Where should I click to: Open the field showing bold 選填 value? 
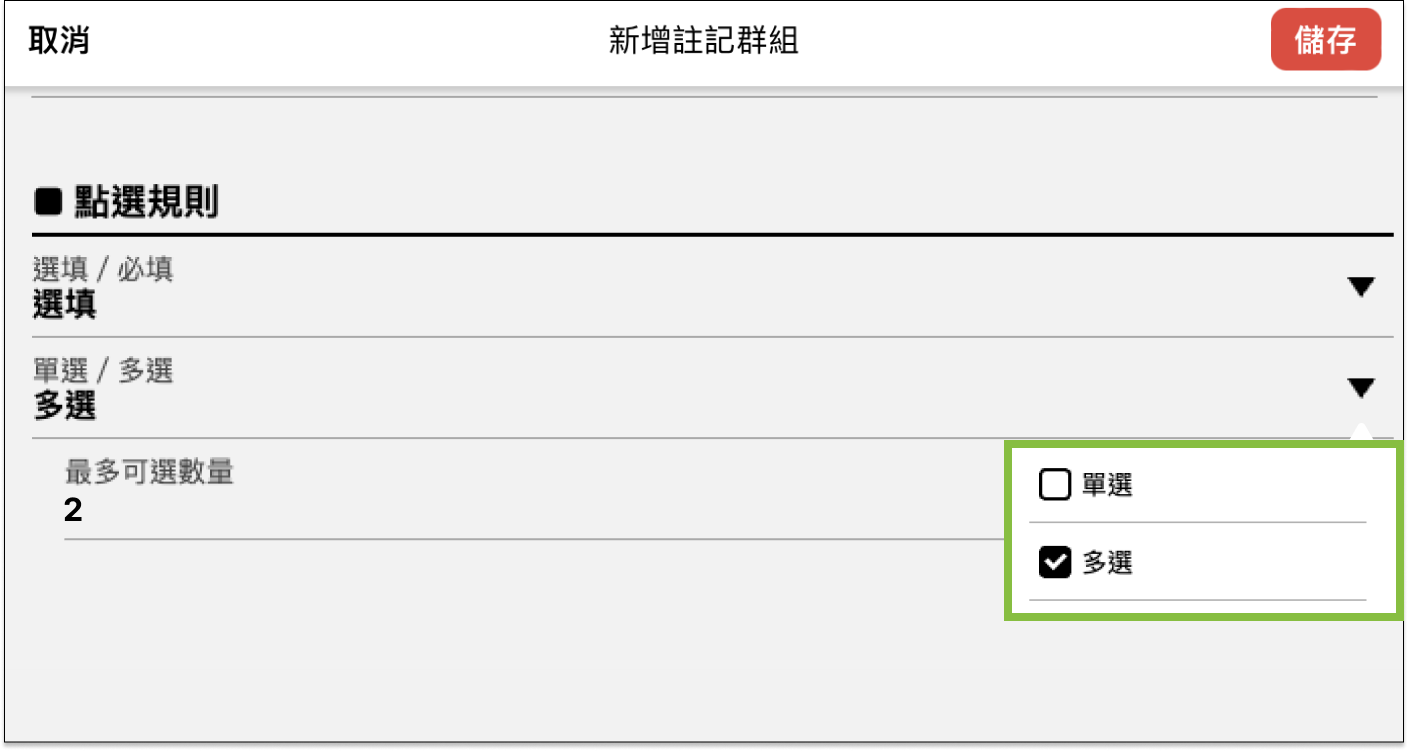(x=65, y=305)
